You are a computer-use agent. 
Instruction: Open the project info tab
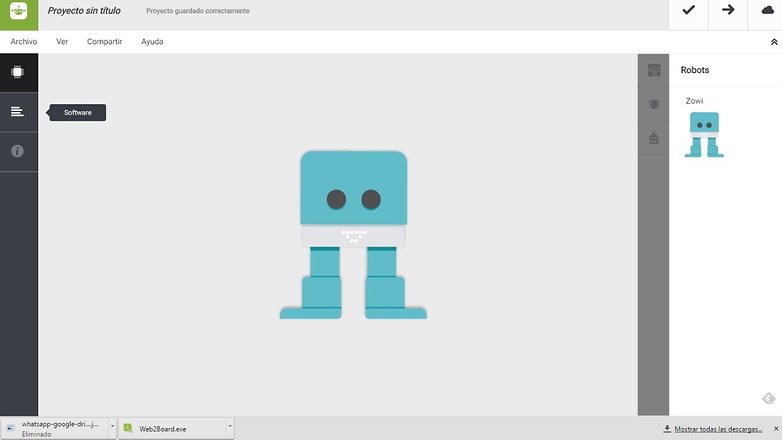[18, 152]
